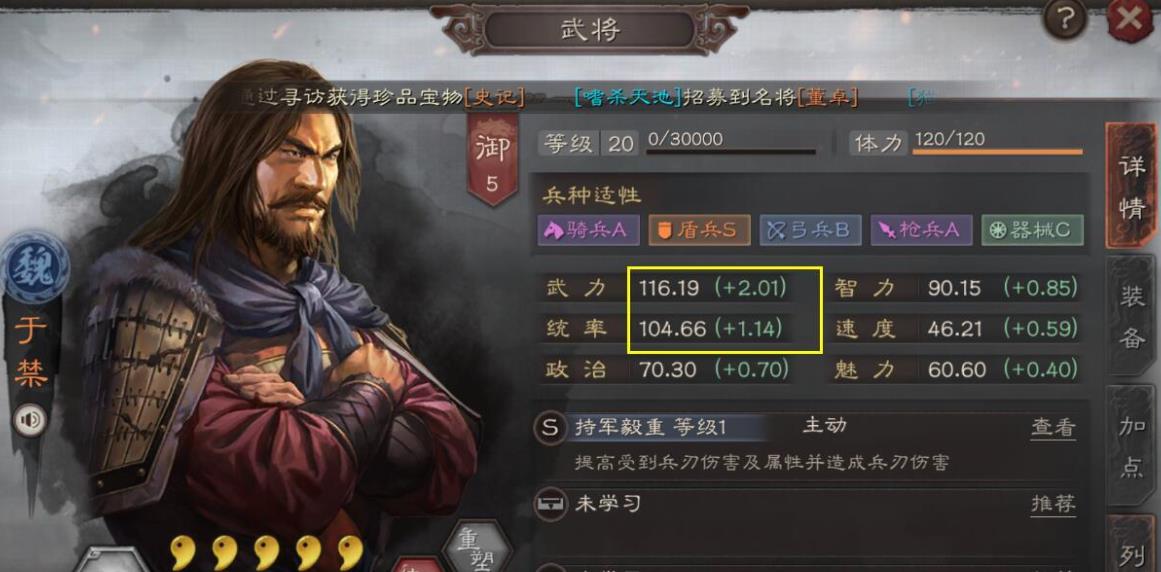Play Yu Jin's voice with speaker icon
The image size is (1161, 572).
click(30, 421)
